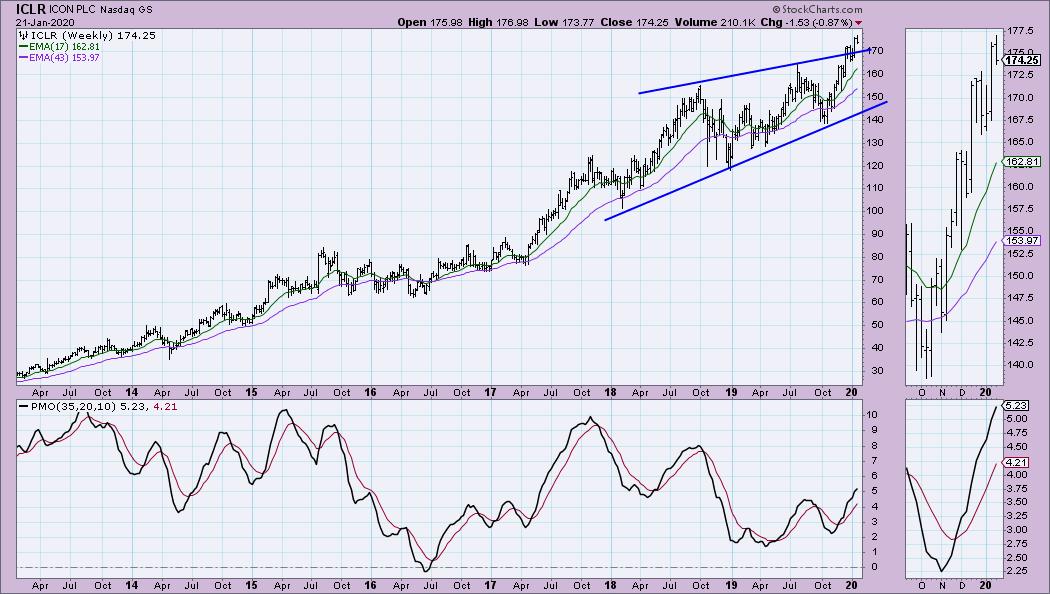Click the 17 year label under price chart
The image size is (1050, 594).
(491, 393)
